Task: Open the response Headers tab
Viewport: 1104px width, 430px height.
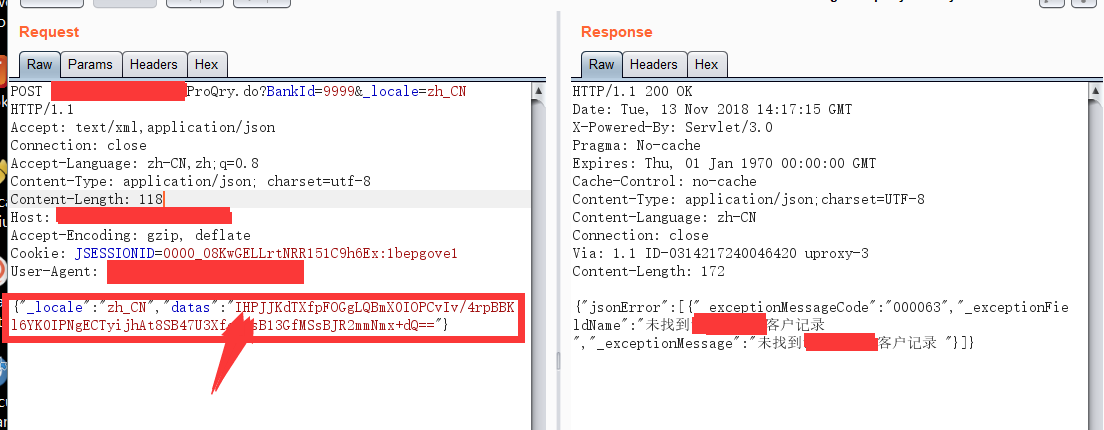Action: 653,65
